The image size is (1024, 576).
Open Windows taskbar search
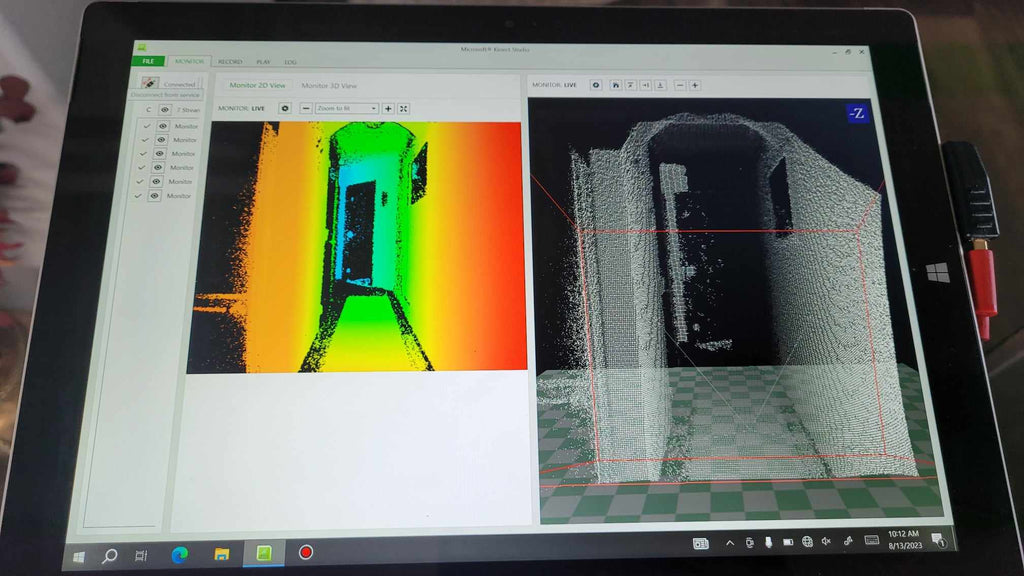click(110, 556)
